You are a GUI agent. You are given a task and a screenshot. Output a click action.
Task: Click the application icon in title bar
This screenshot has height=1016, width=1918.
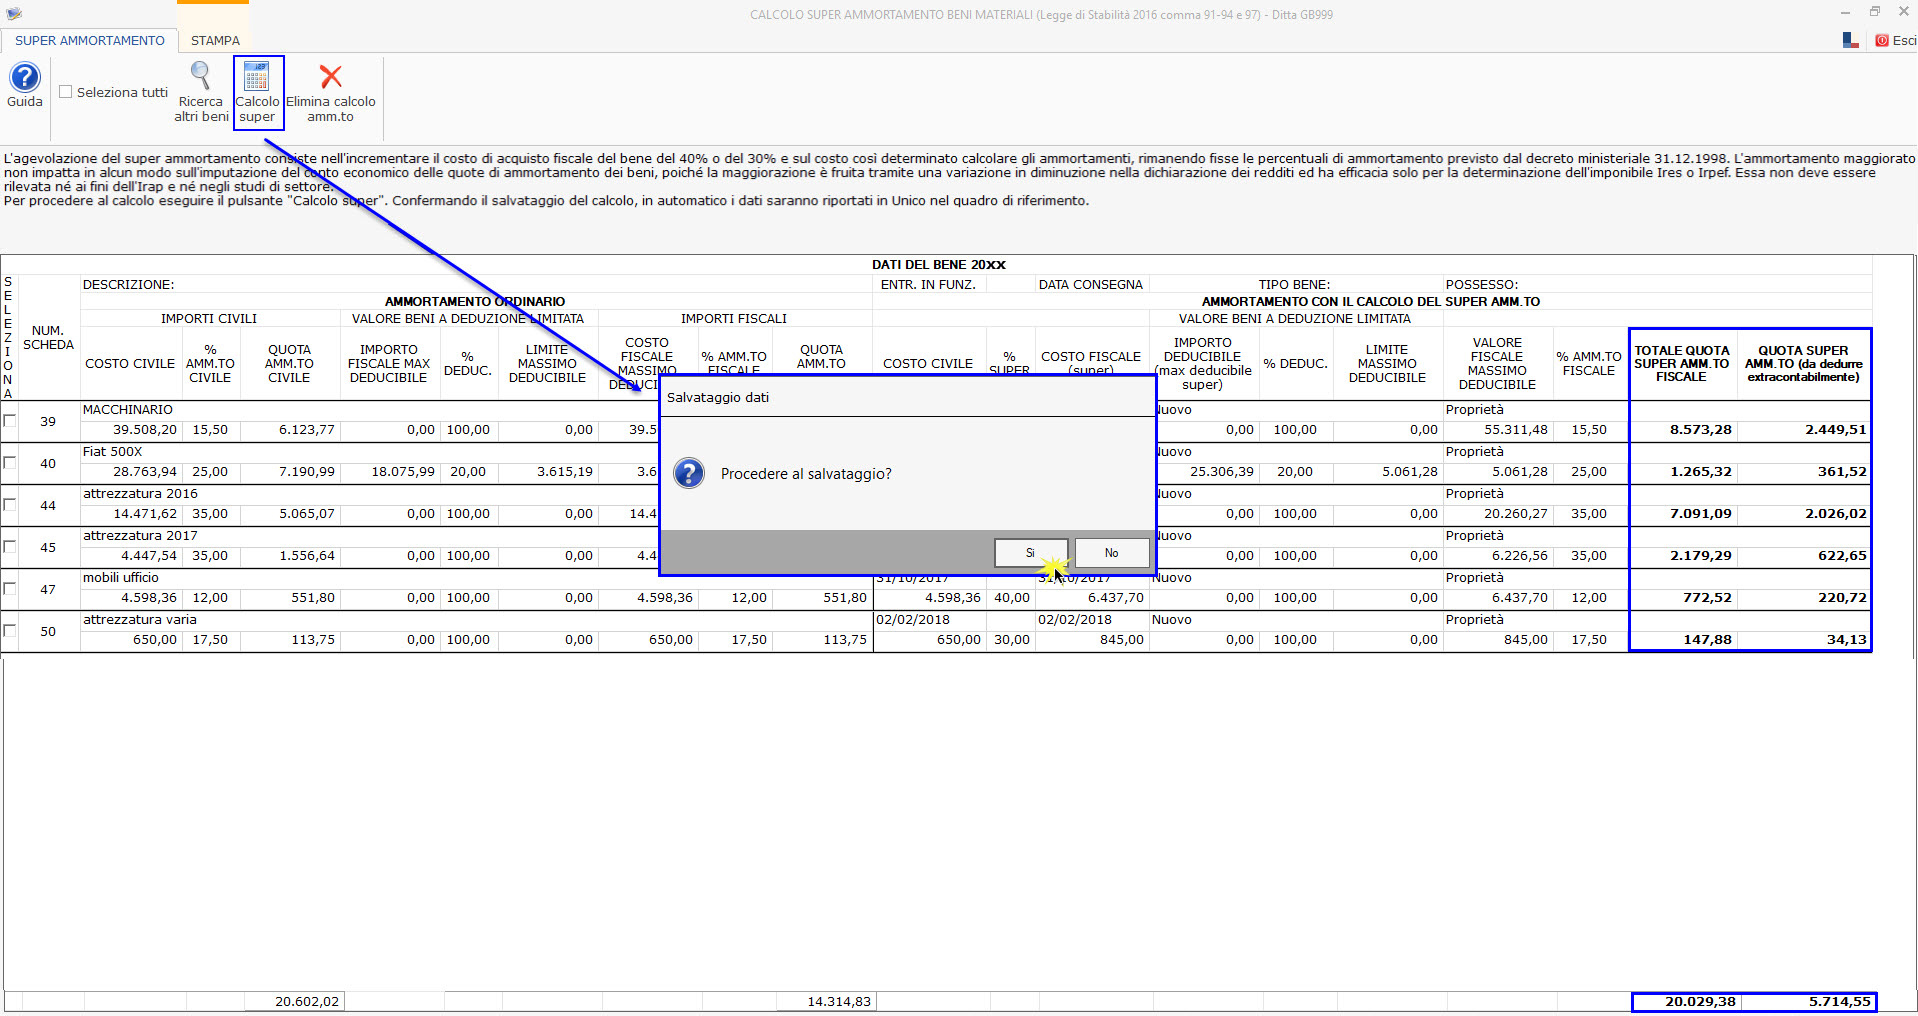tap(14, 14)
